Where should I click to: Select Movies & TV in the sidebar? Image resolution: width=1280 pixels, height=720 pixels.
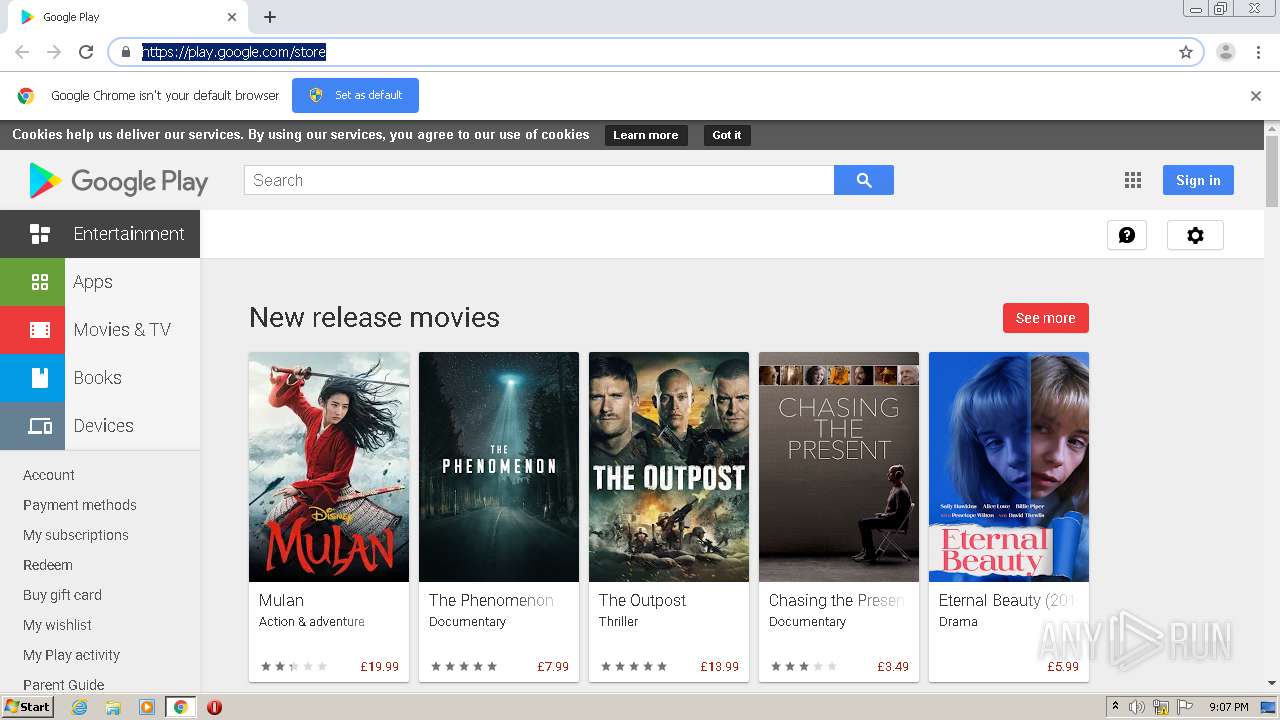[x=100, y=330]
